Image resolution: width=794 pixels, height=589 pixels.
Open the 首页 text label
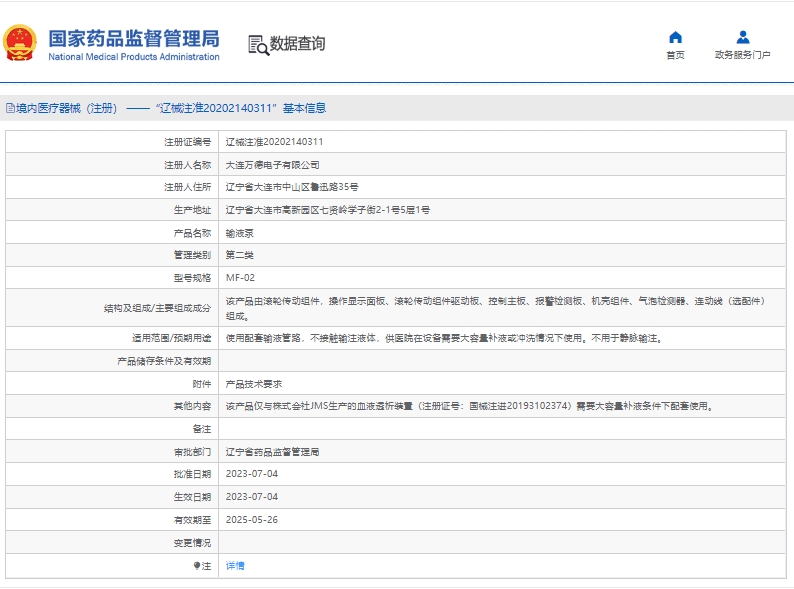tap(675, 55)
